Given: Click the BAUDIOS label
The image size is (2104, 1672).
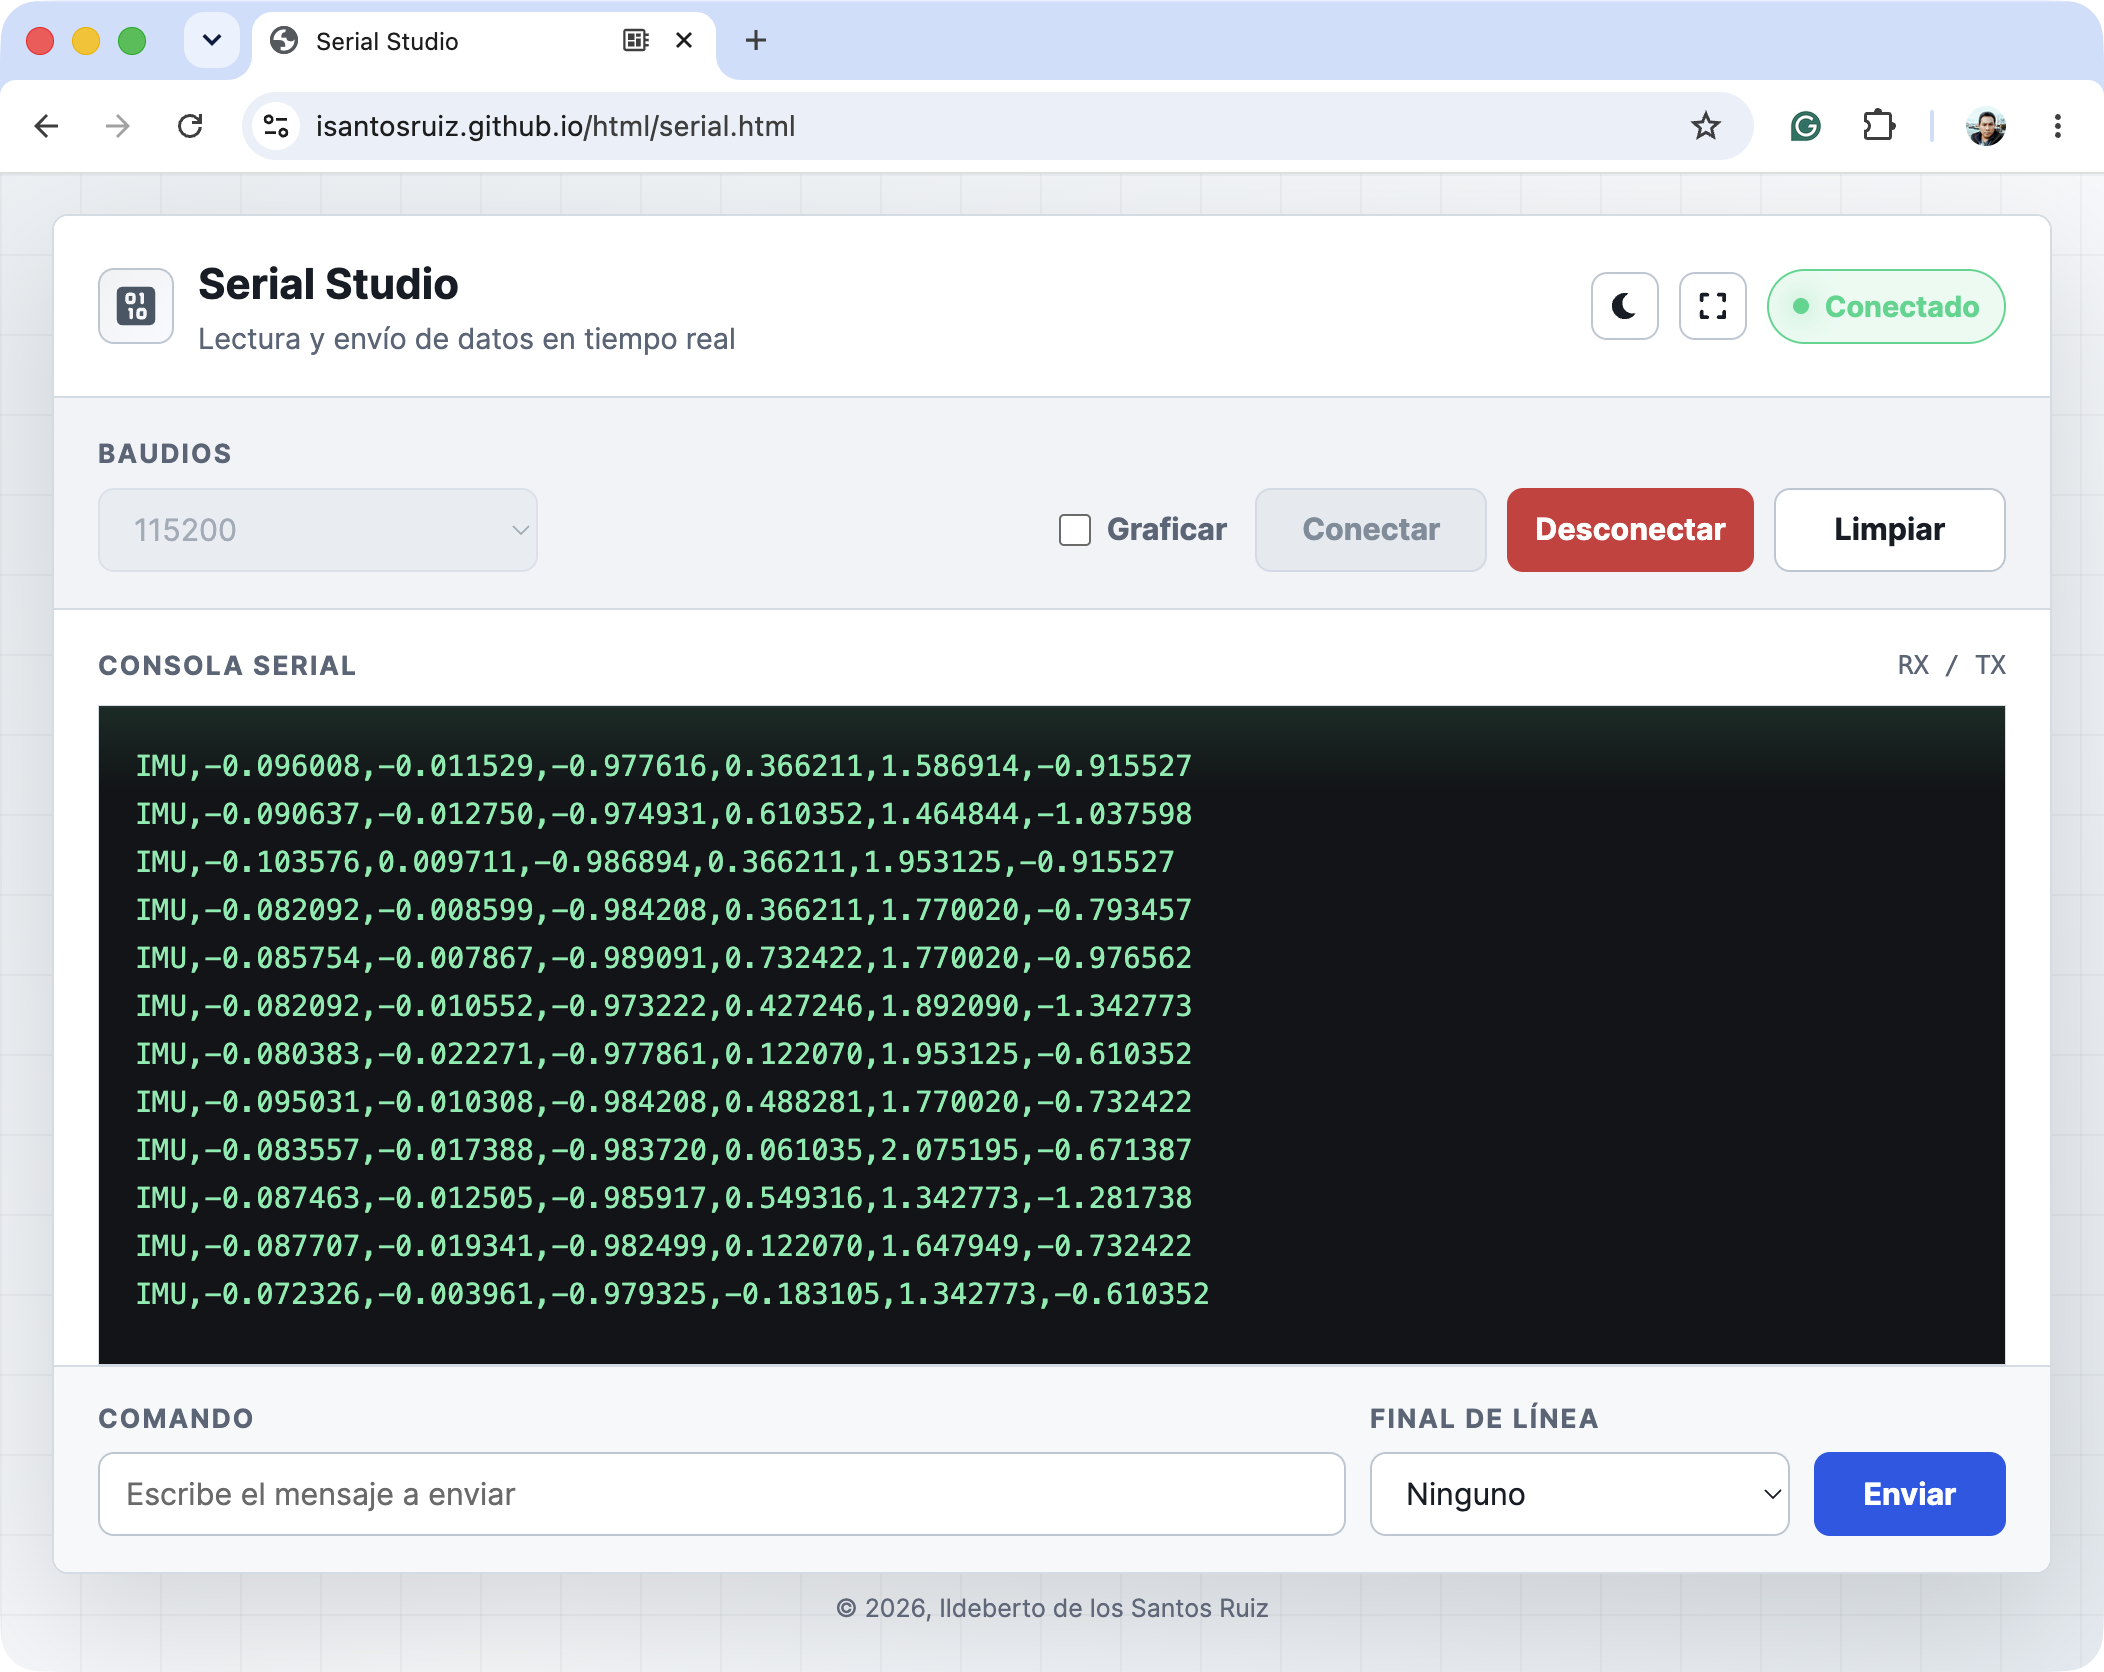Looking at the screenshot, I should [x=165, y=454].
